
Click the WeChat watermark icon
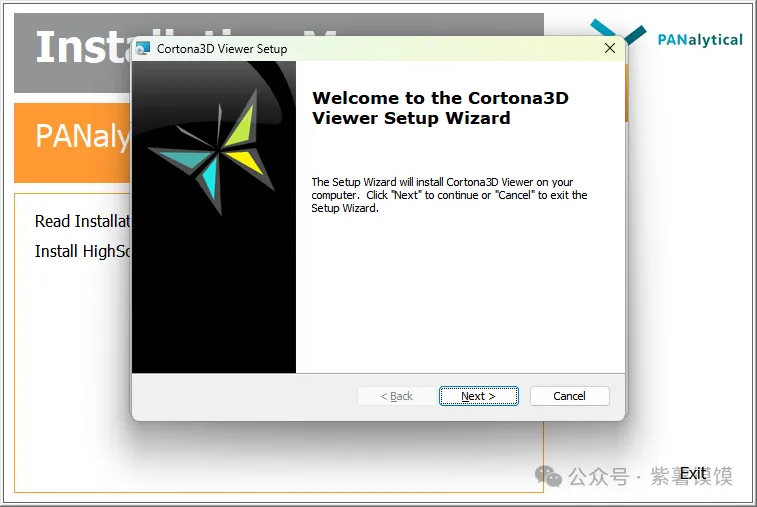[550, 475]
